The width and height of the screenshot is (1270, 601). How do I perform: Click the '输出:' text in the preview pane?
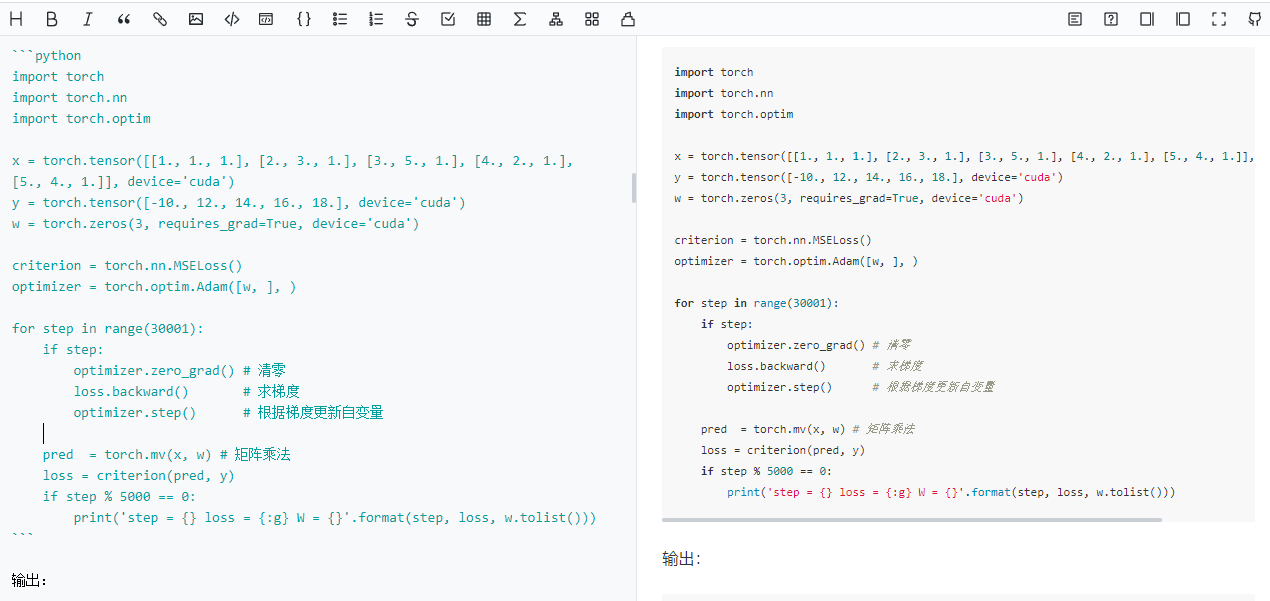(681, 559)
